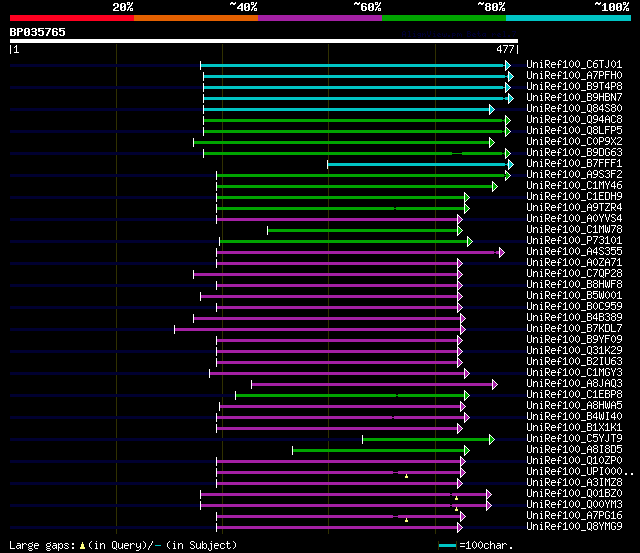Open hit UniRef100_B0C959
The height and width of the screenshot is (553, 640).
(574, 306)
